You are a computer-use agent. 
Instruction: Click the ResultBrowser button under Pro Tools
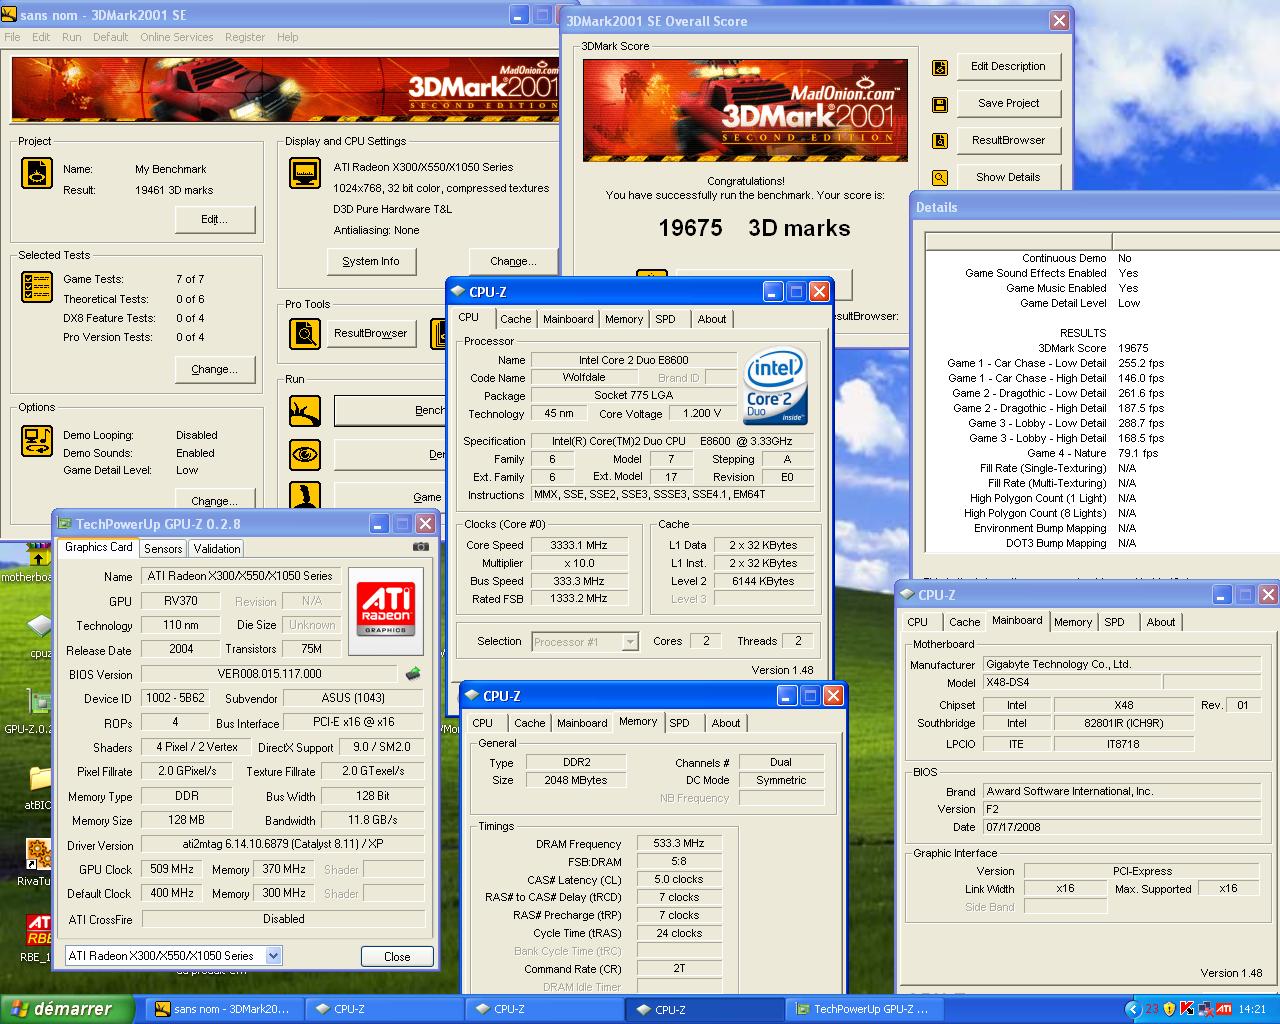(x=370, y=333)
